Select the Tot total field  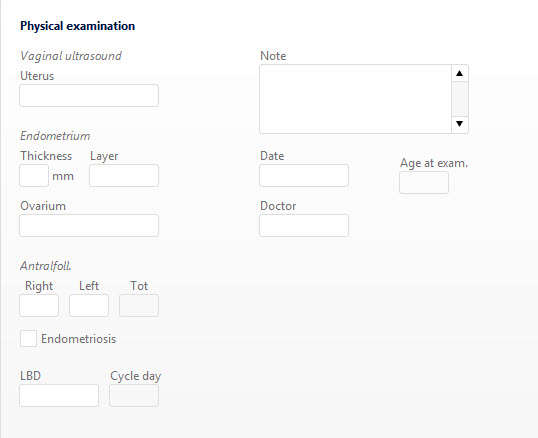139,305
